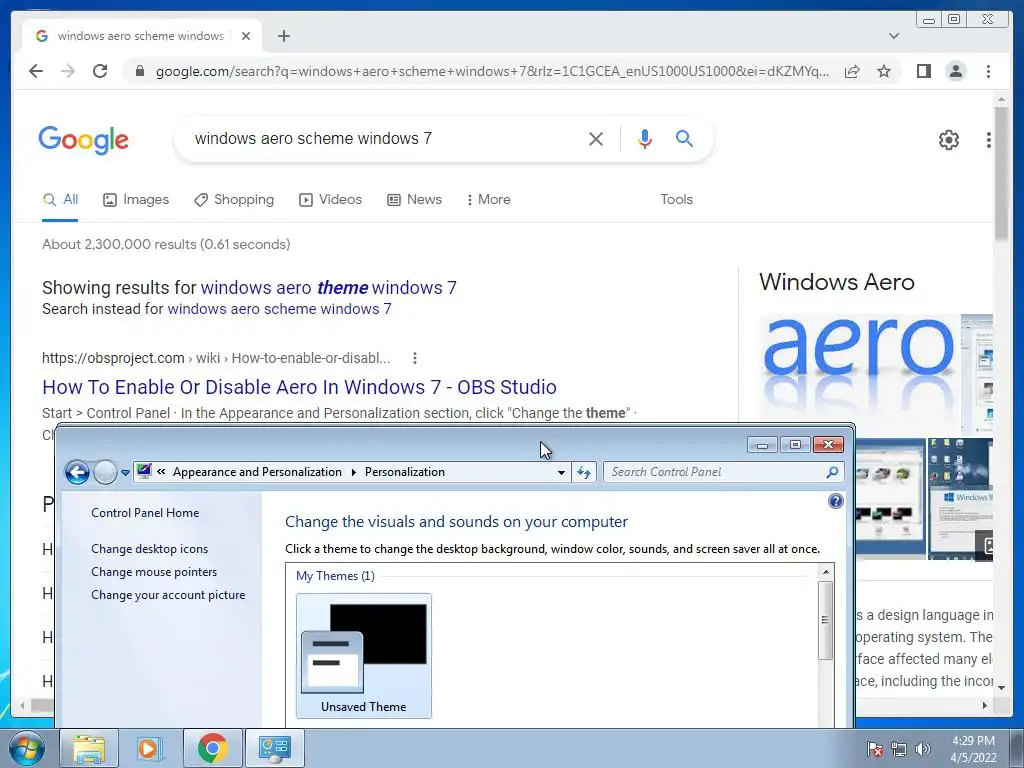Clear the Google search query
The height and width of the screenshot is (768, 1024).
pyautogui.click(x=596, y=138)
